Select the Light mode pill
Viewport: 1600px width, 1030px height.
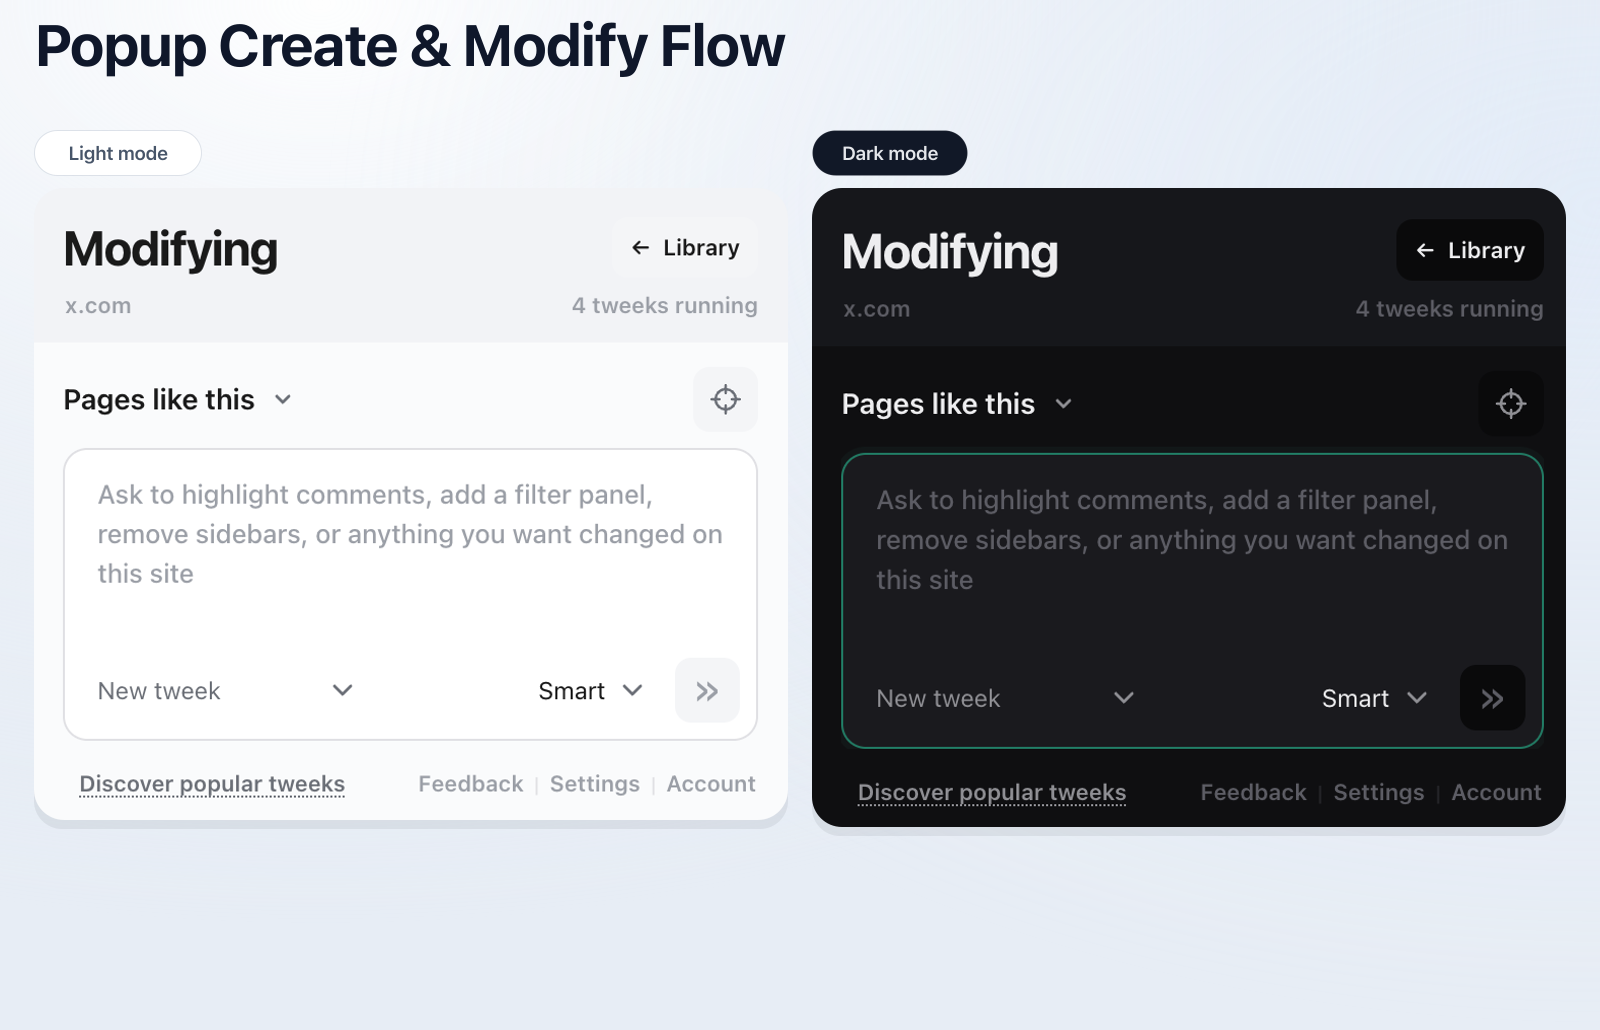point(117,152)
